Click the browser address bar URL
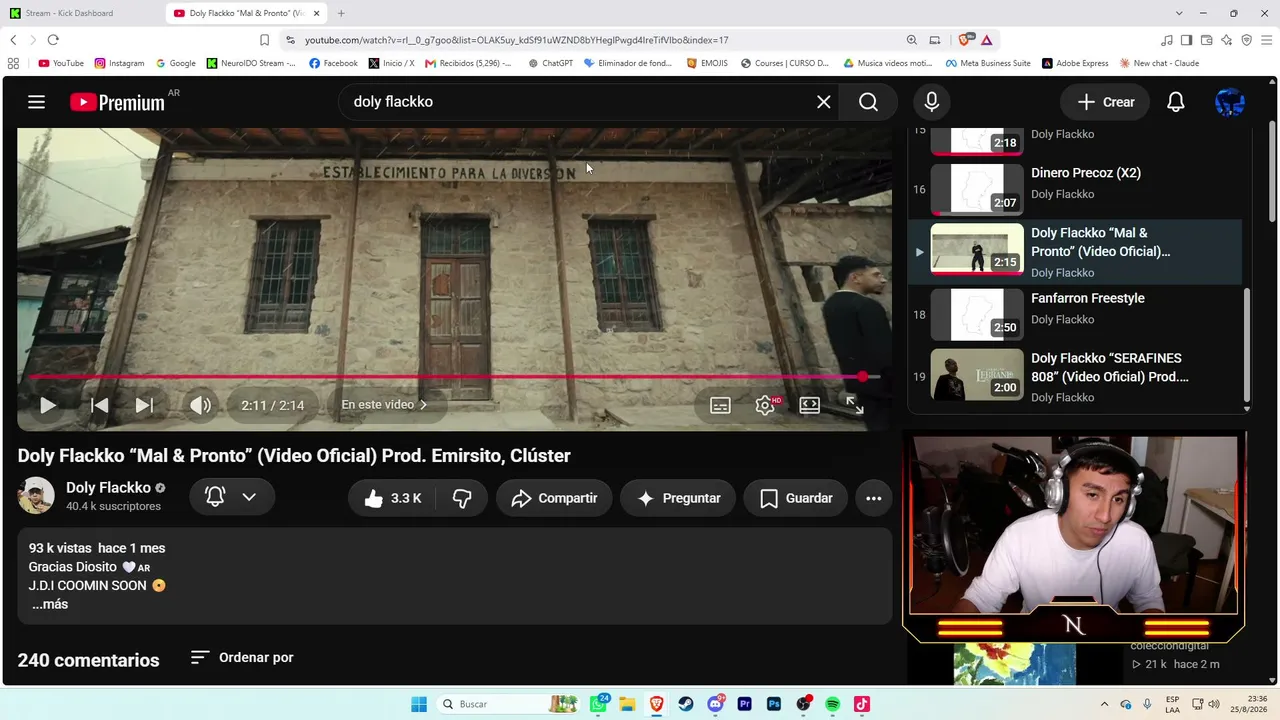The image size is (1280, 720). pyautogui.click(x=516, y=40)
